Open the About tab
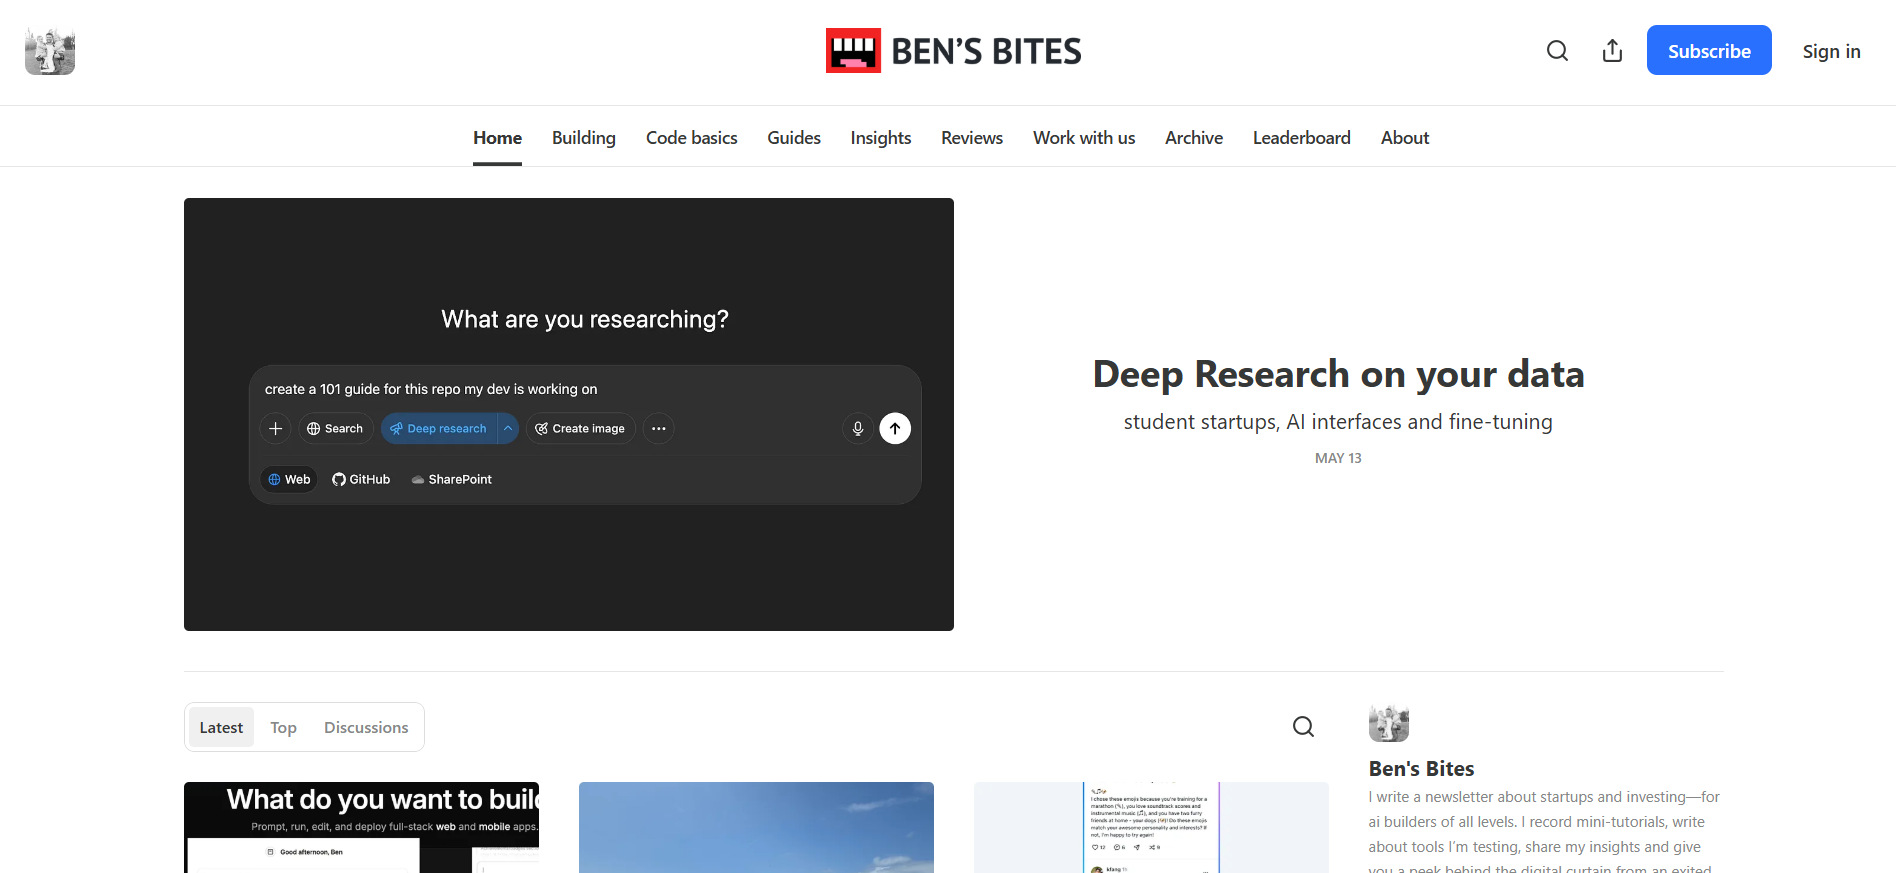The width and height of the screenshot is (1896, 873). [1405, 138]
